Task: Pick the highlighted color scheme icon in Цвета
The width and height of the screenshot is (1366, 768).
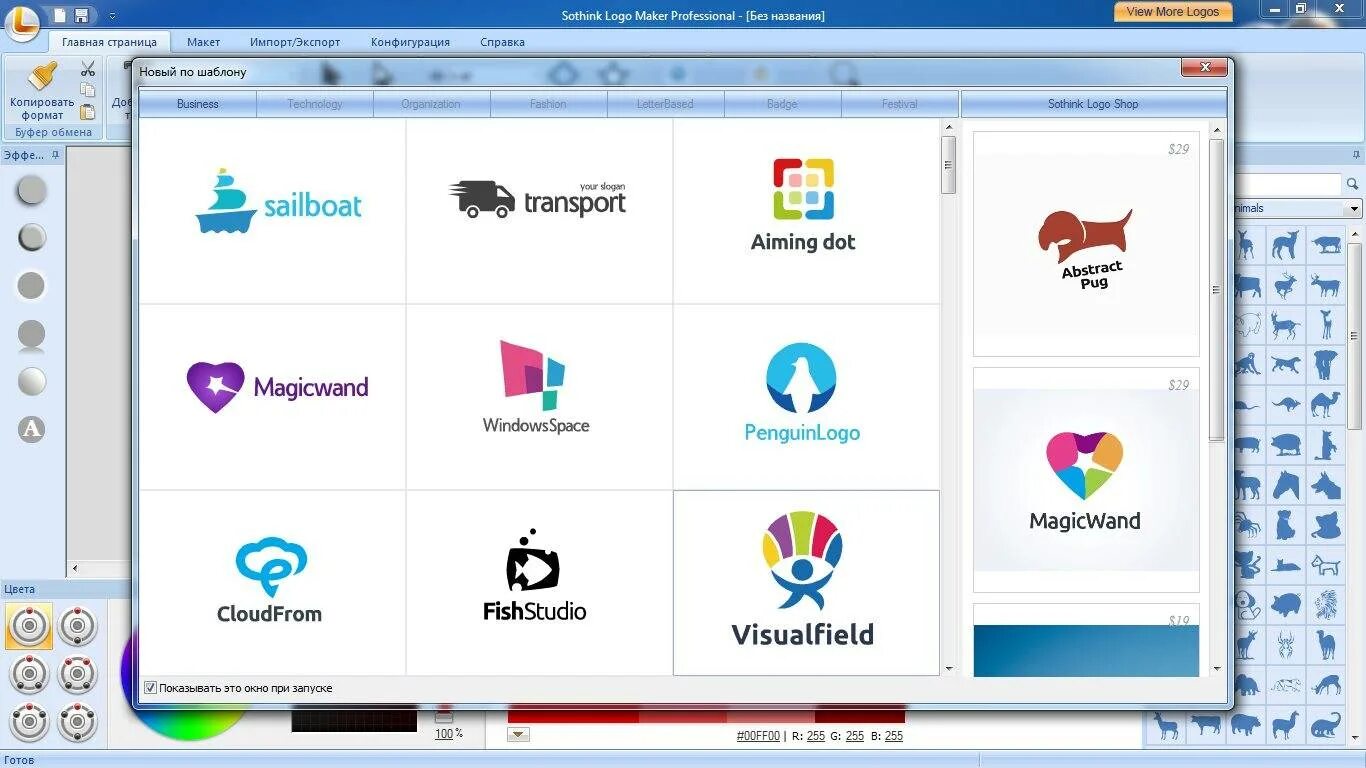Action: point(29,626)
